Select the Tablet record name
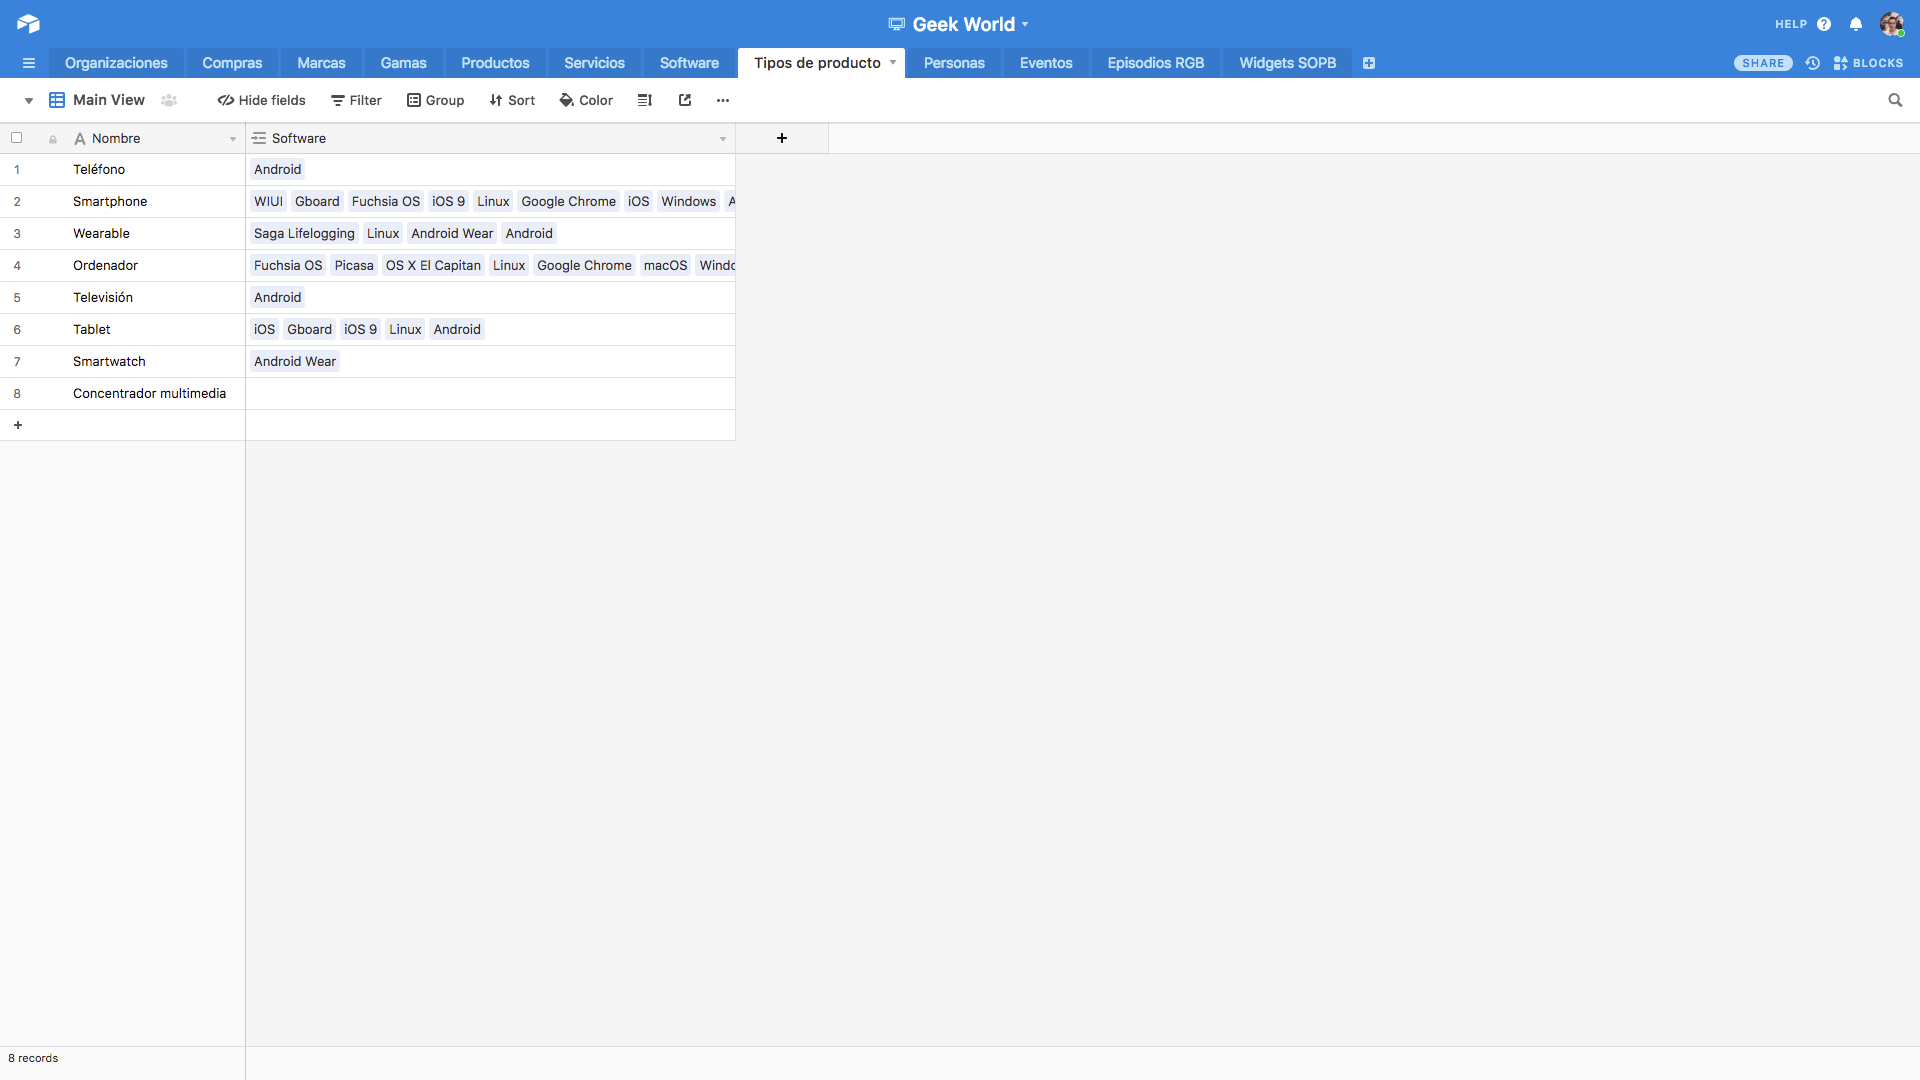 (92, 330)
